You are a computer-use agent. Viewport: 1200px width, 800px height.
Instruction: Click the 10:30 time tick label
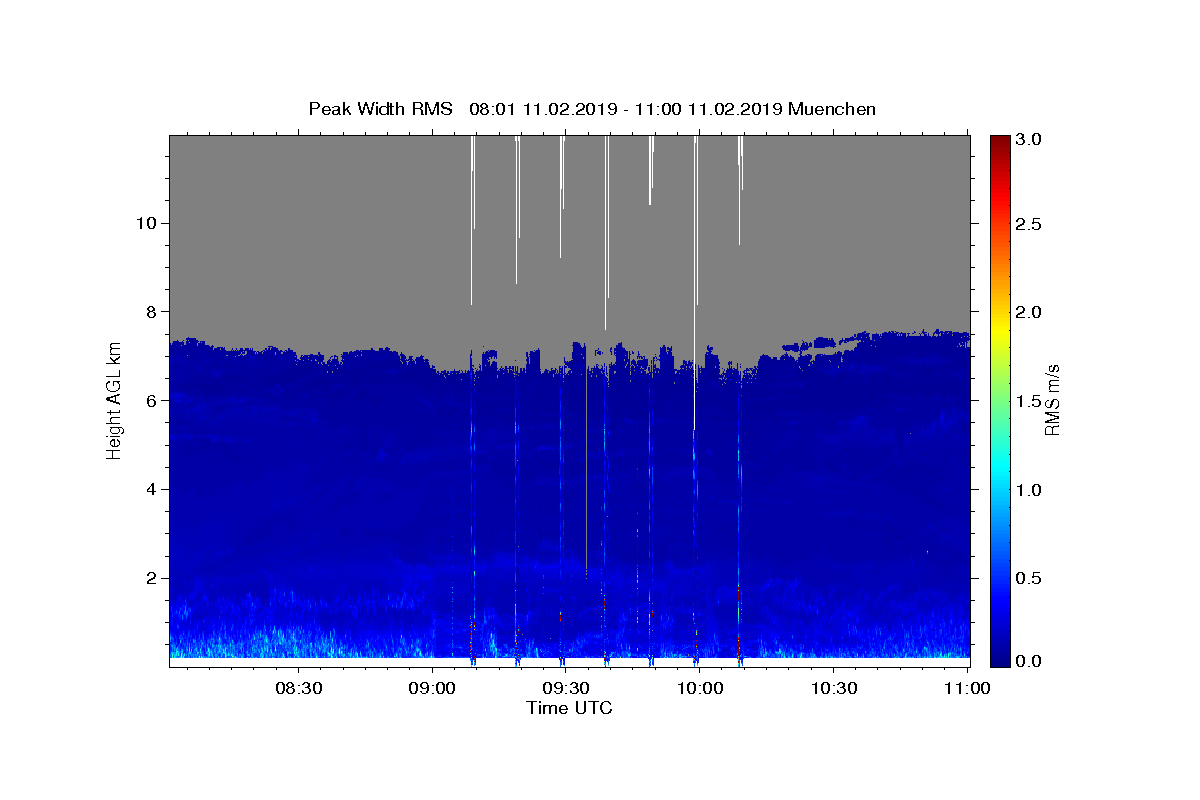pos(834,688)
